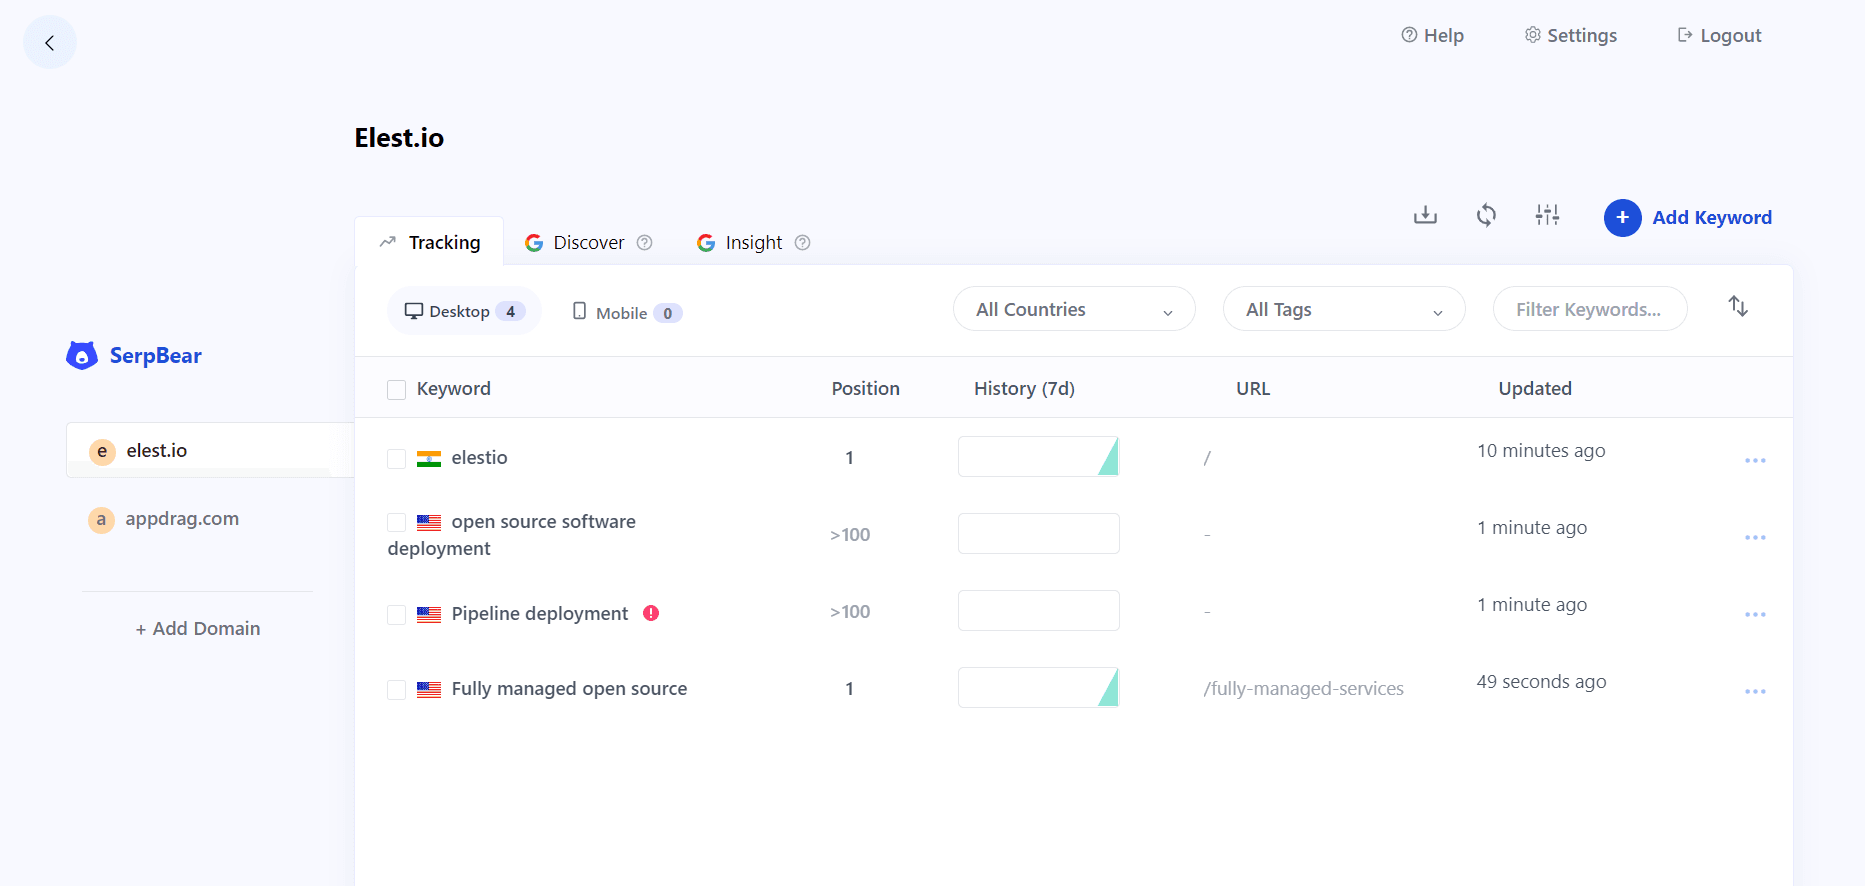The width and height of the screenshot is (1865, 886).
Task: Click US flag on Pipeline deployment row
Action: click(429, 615)
